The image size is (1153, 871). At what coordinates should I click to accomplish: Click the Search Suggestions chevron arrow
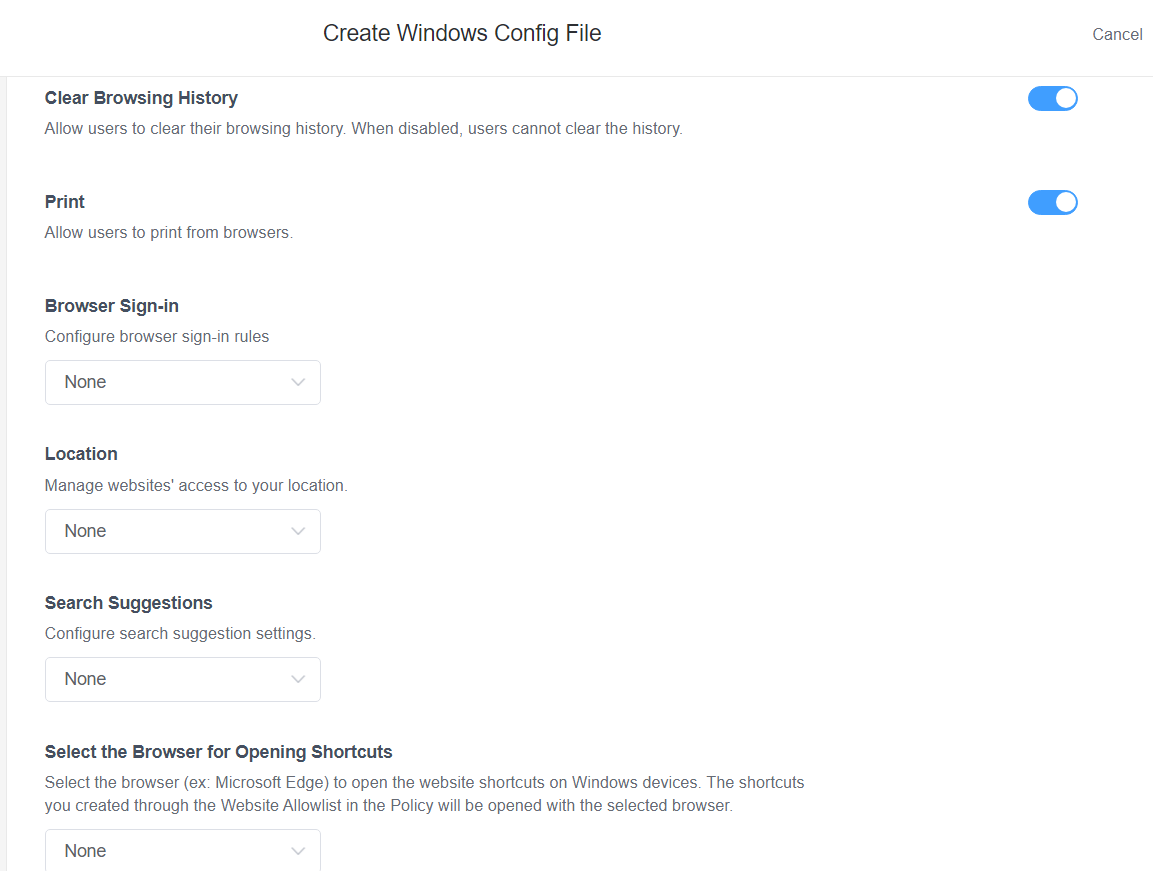(x=298, y=679)
